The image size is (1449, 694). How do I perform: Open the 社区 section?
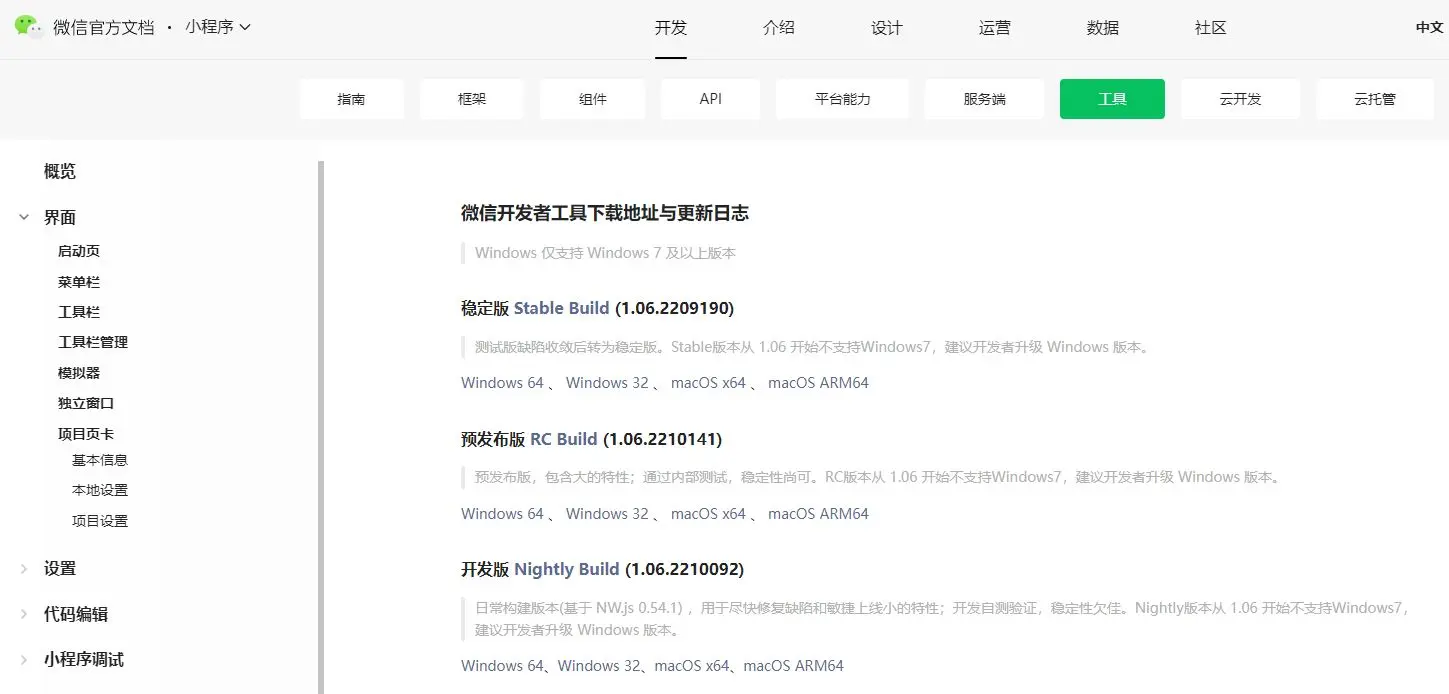click(1210, 28)
